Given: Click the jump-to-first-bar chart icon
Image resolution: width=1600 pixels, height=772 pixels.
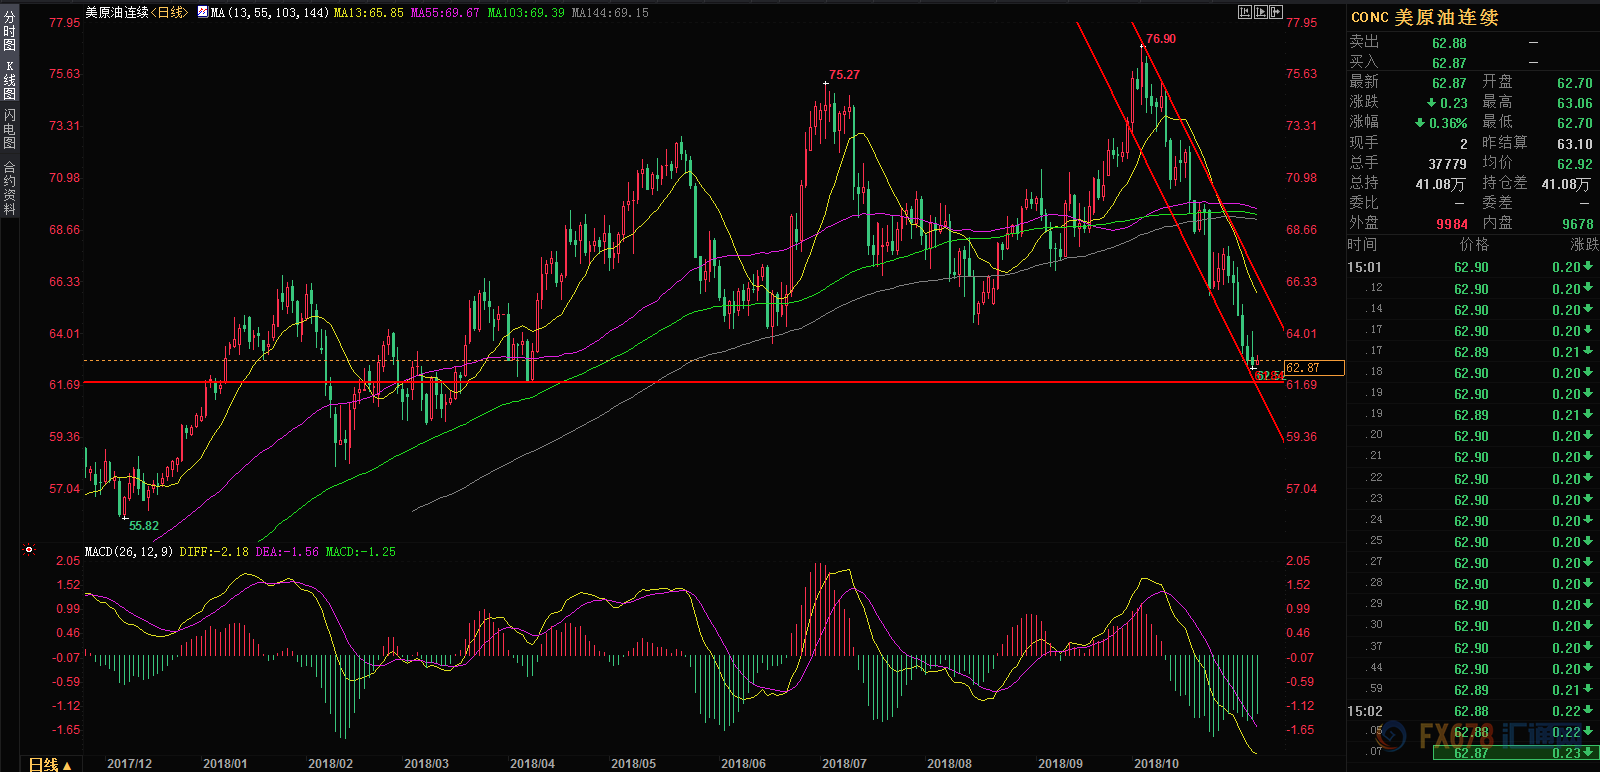Looking at the screenshot, I should point(1245,12).
